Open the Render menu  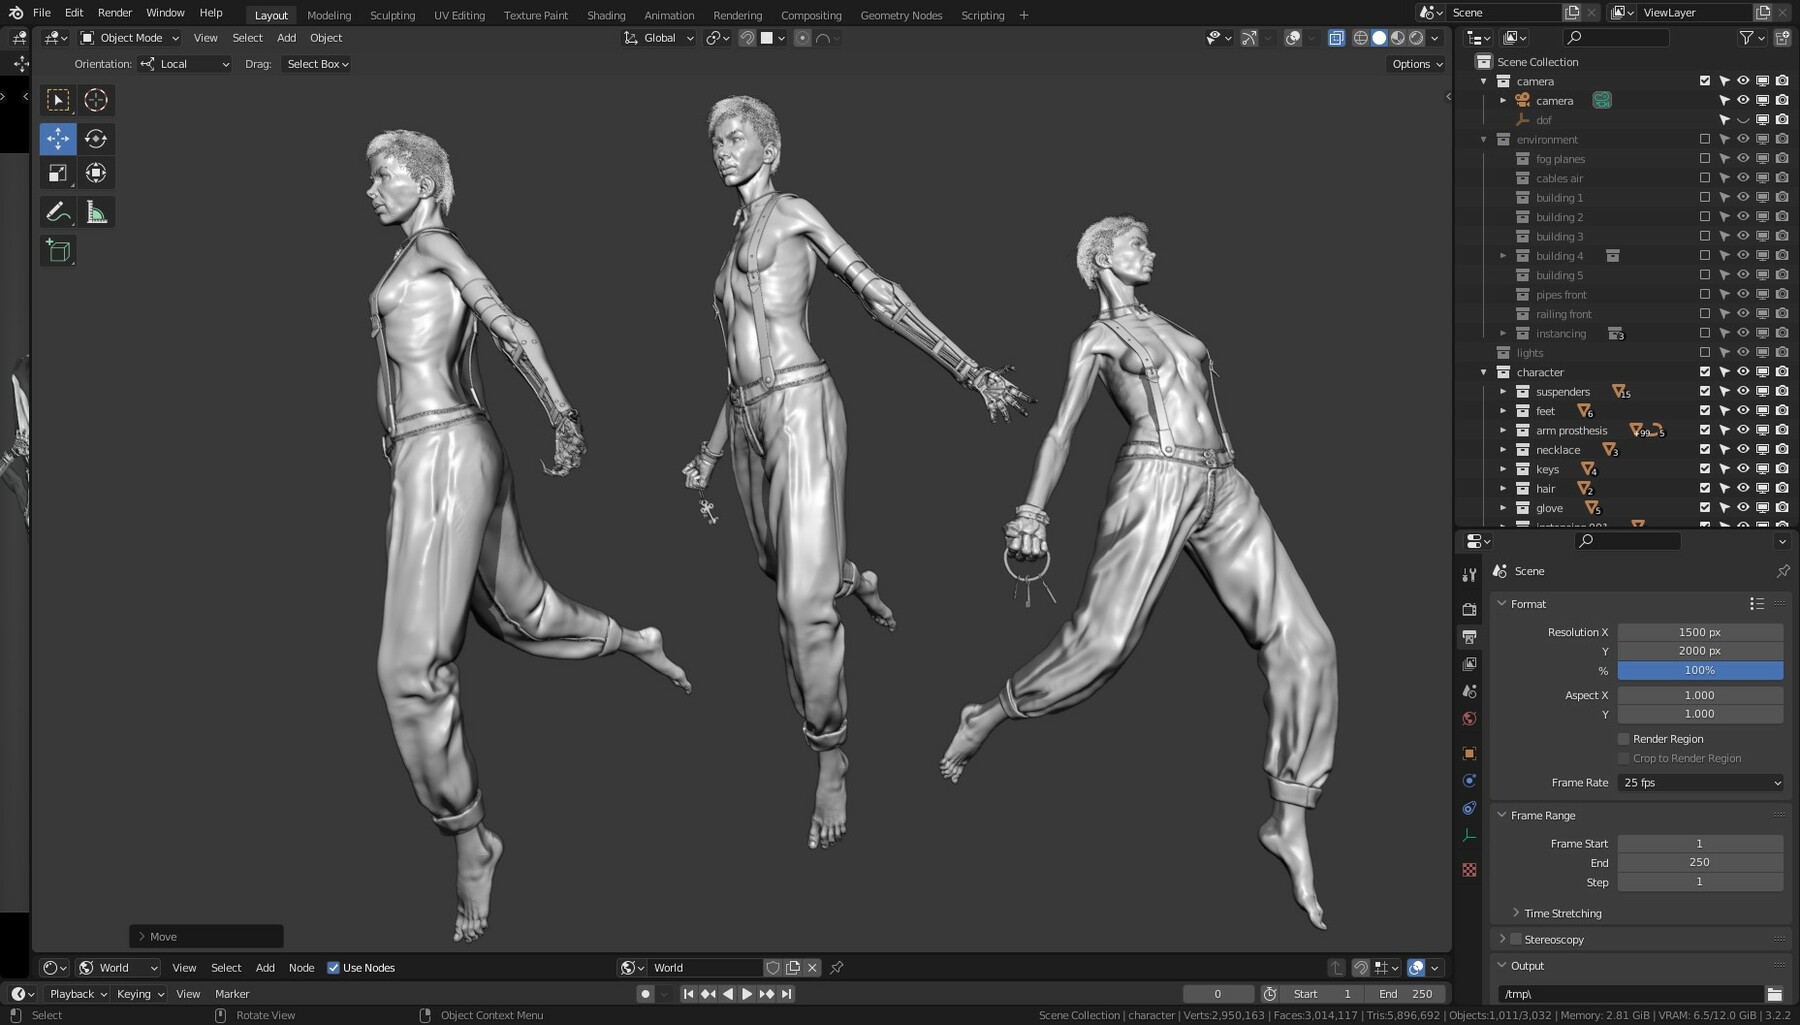114,12
